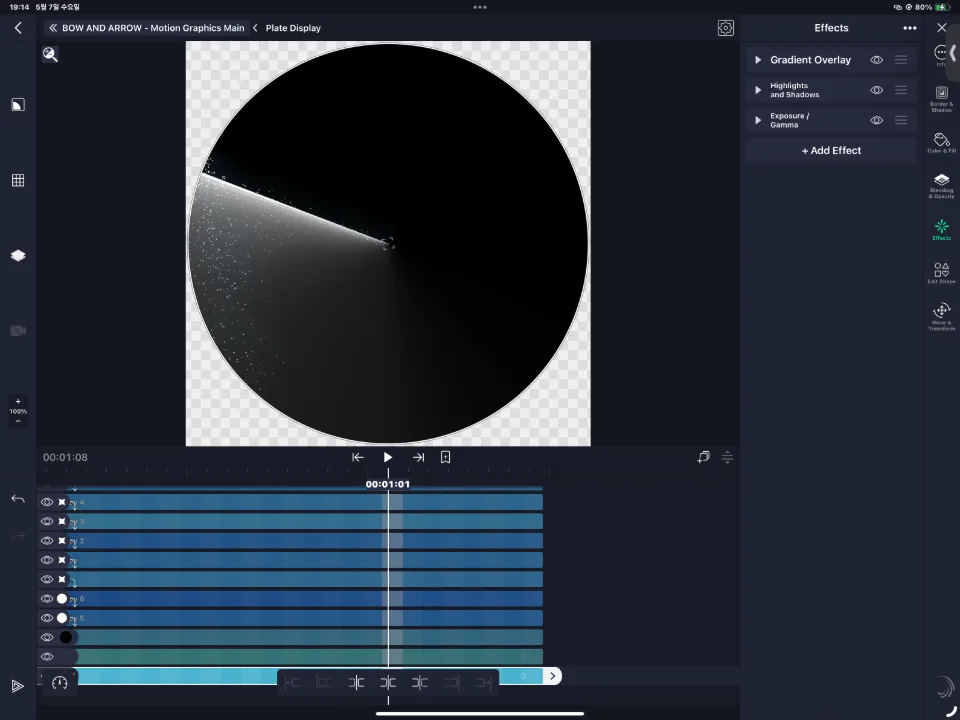Tap the back arrow to exit project
The image size is (960, 720).
point(18,28)
